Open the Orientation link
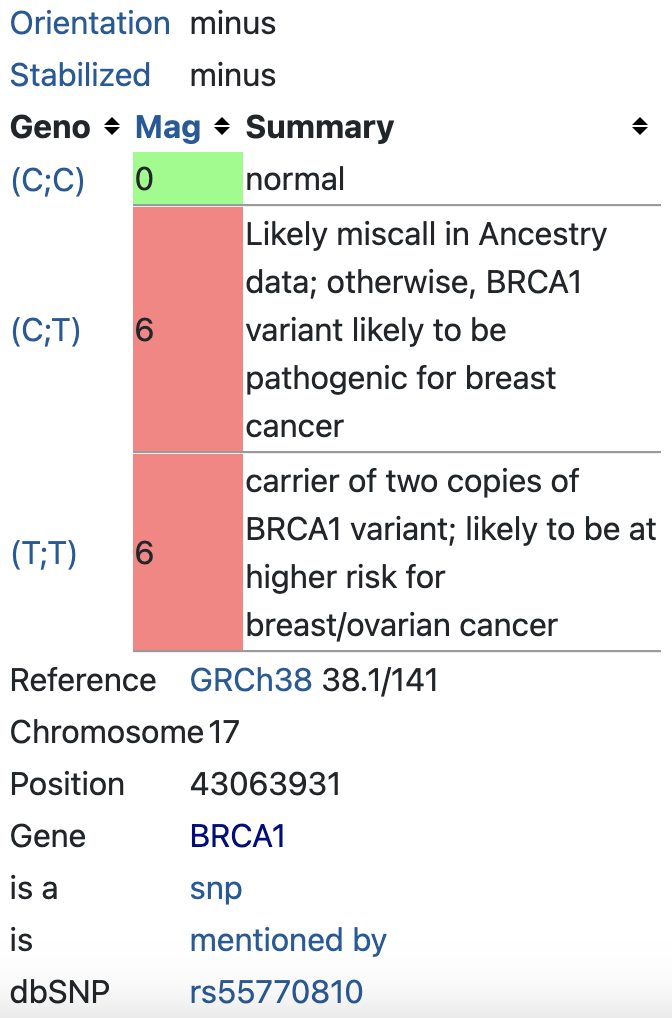Screen dimensions: 672x1018 (90, 23)
